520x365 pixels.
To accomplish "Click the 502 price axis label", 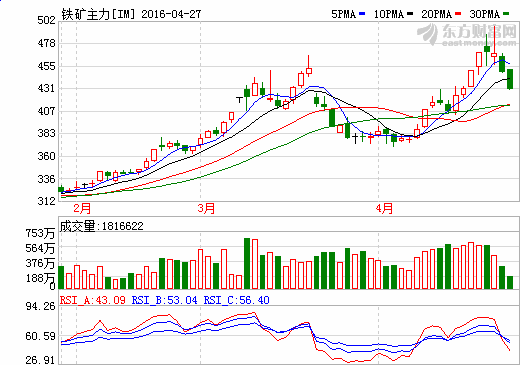I will tap(46, 21).
